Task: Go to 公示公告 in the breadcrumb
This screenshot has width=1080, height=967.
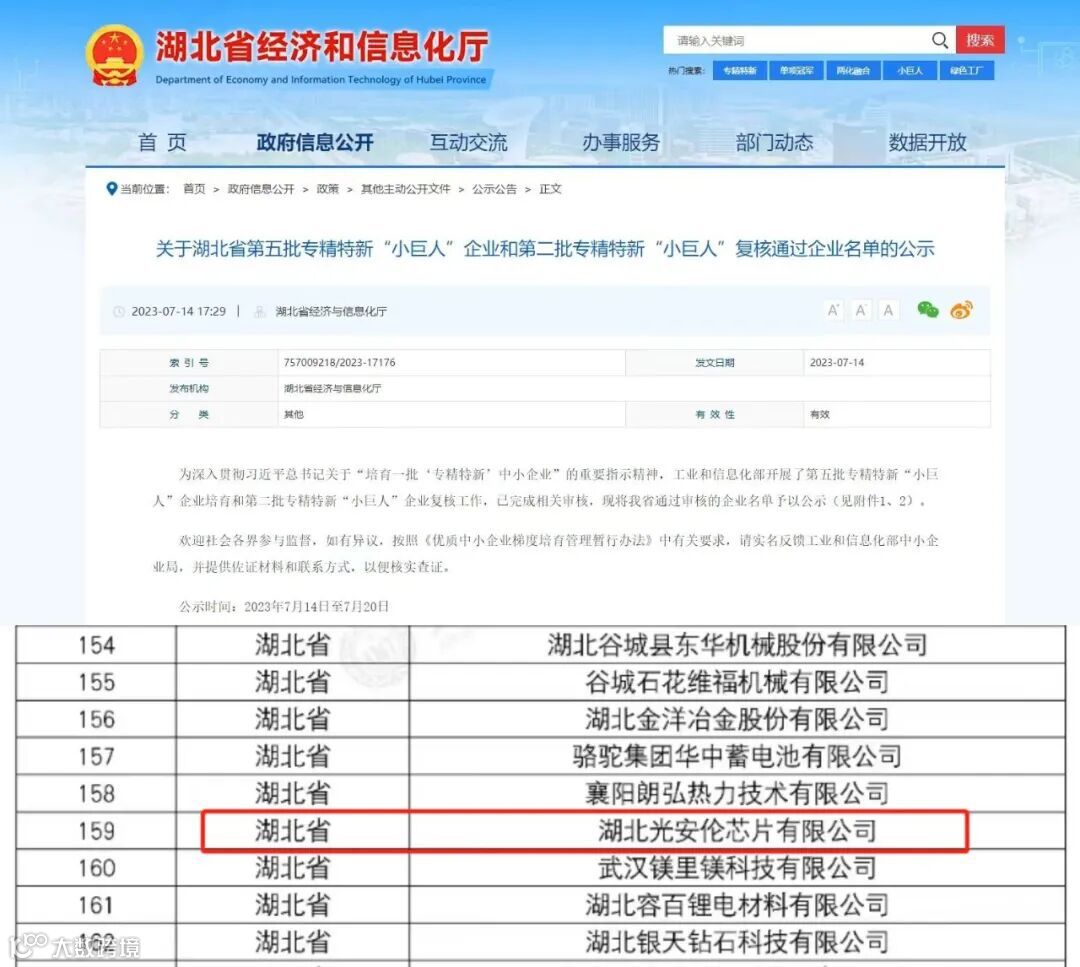Action: [495, 189]
